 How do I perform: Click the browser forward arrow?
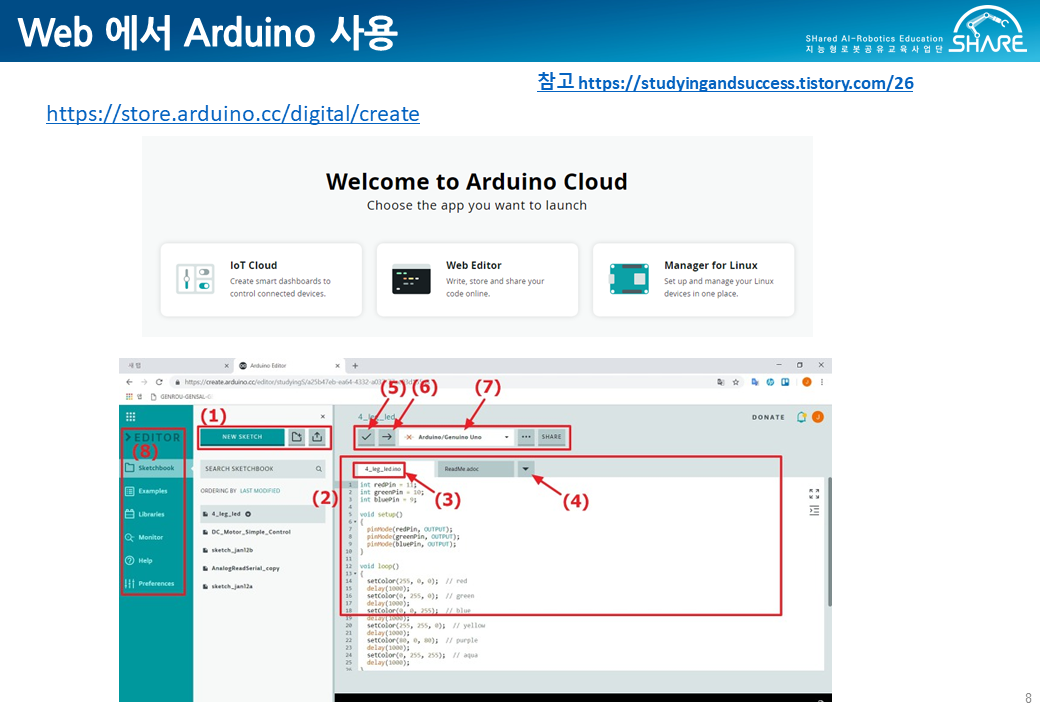[x=144, y=382]
